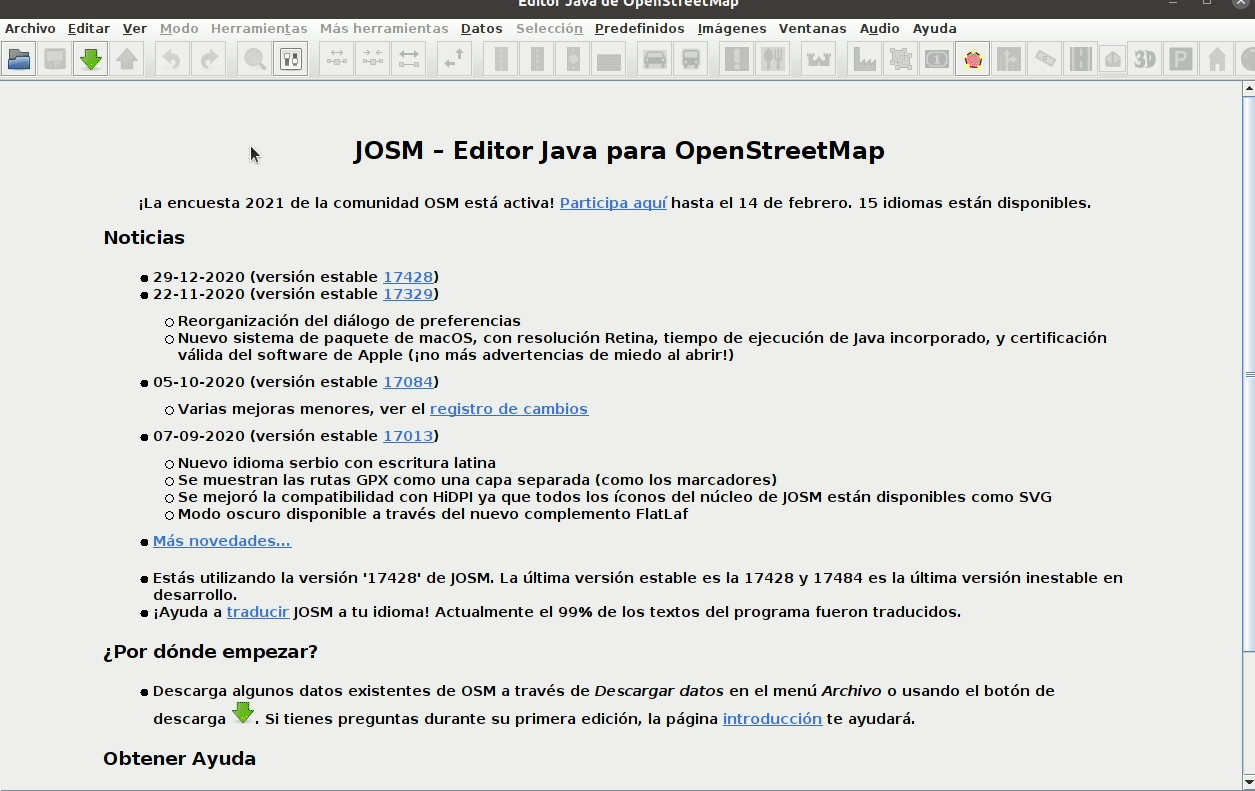This screenshot has width=1255, height=791.
Task: Click the grayed-out Selección menu
Action: (x=549, y=28)
